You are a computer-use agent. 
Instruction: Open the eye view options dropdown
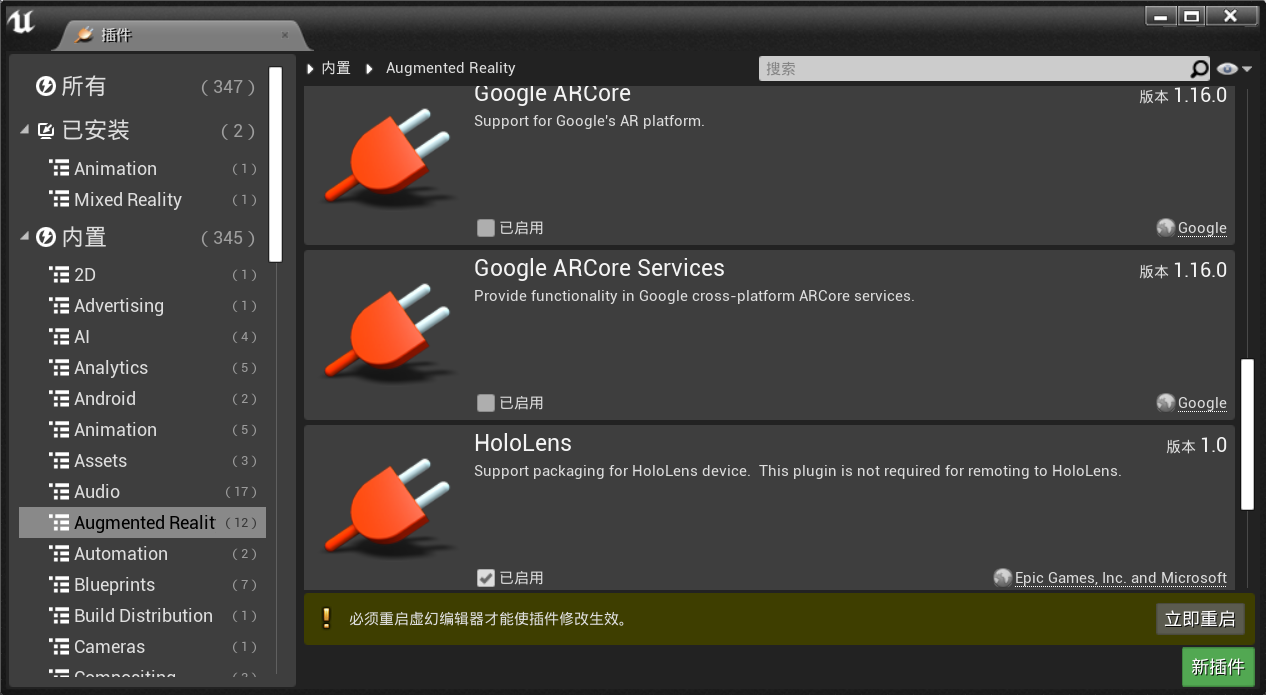pos(1235,69)
